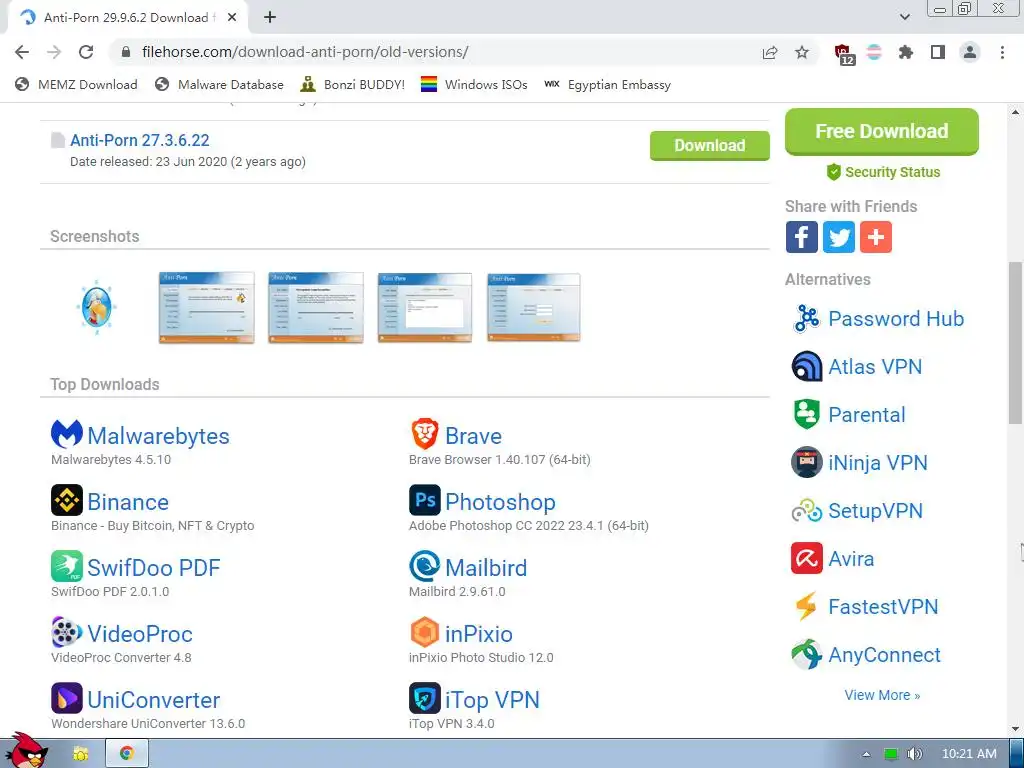This screenshot has width=1024, height=768.
Task: Open the fourth Anti-Porn screenshot thumbnail
Action: pyautogui.click(x=534, y=308)
